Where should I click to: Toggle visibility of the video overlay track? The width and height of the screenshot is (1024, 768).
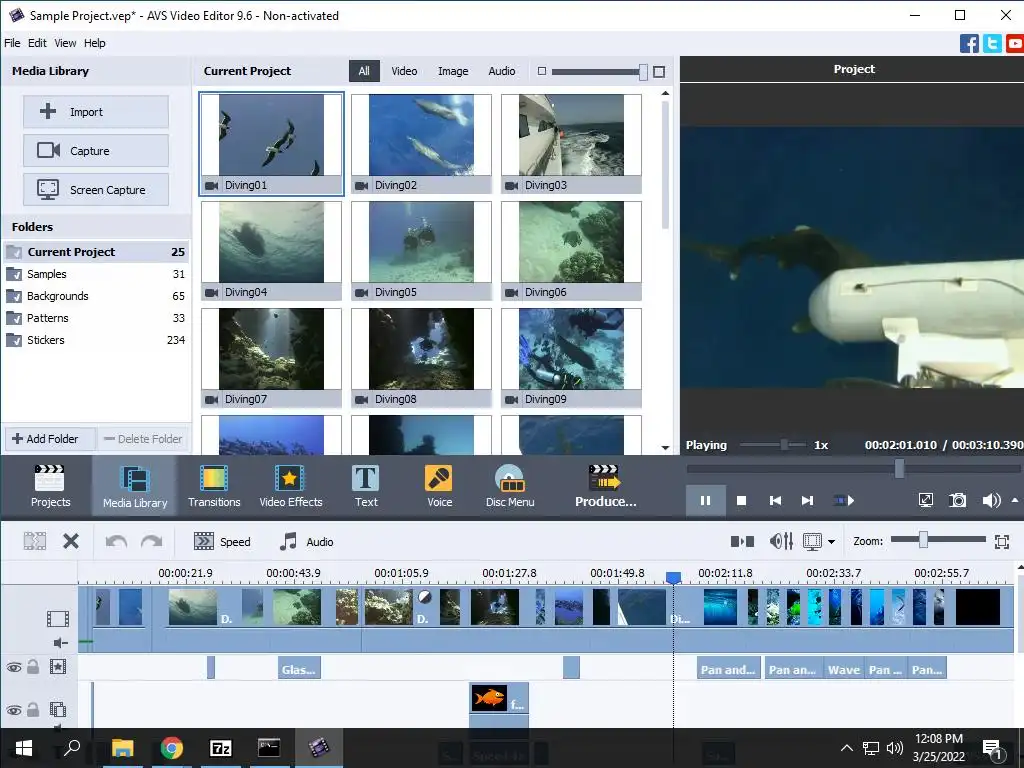coord(14,710)
